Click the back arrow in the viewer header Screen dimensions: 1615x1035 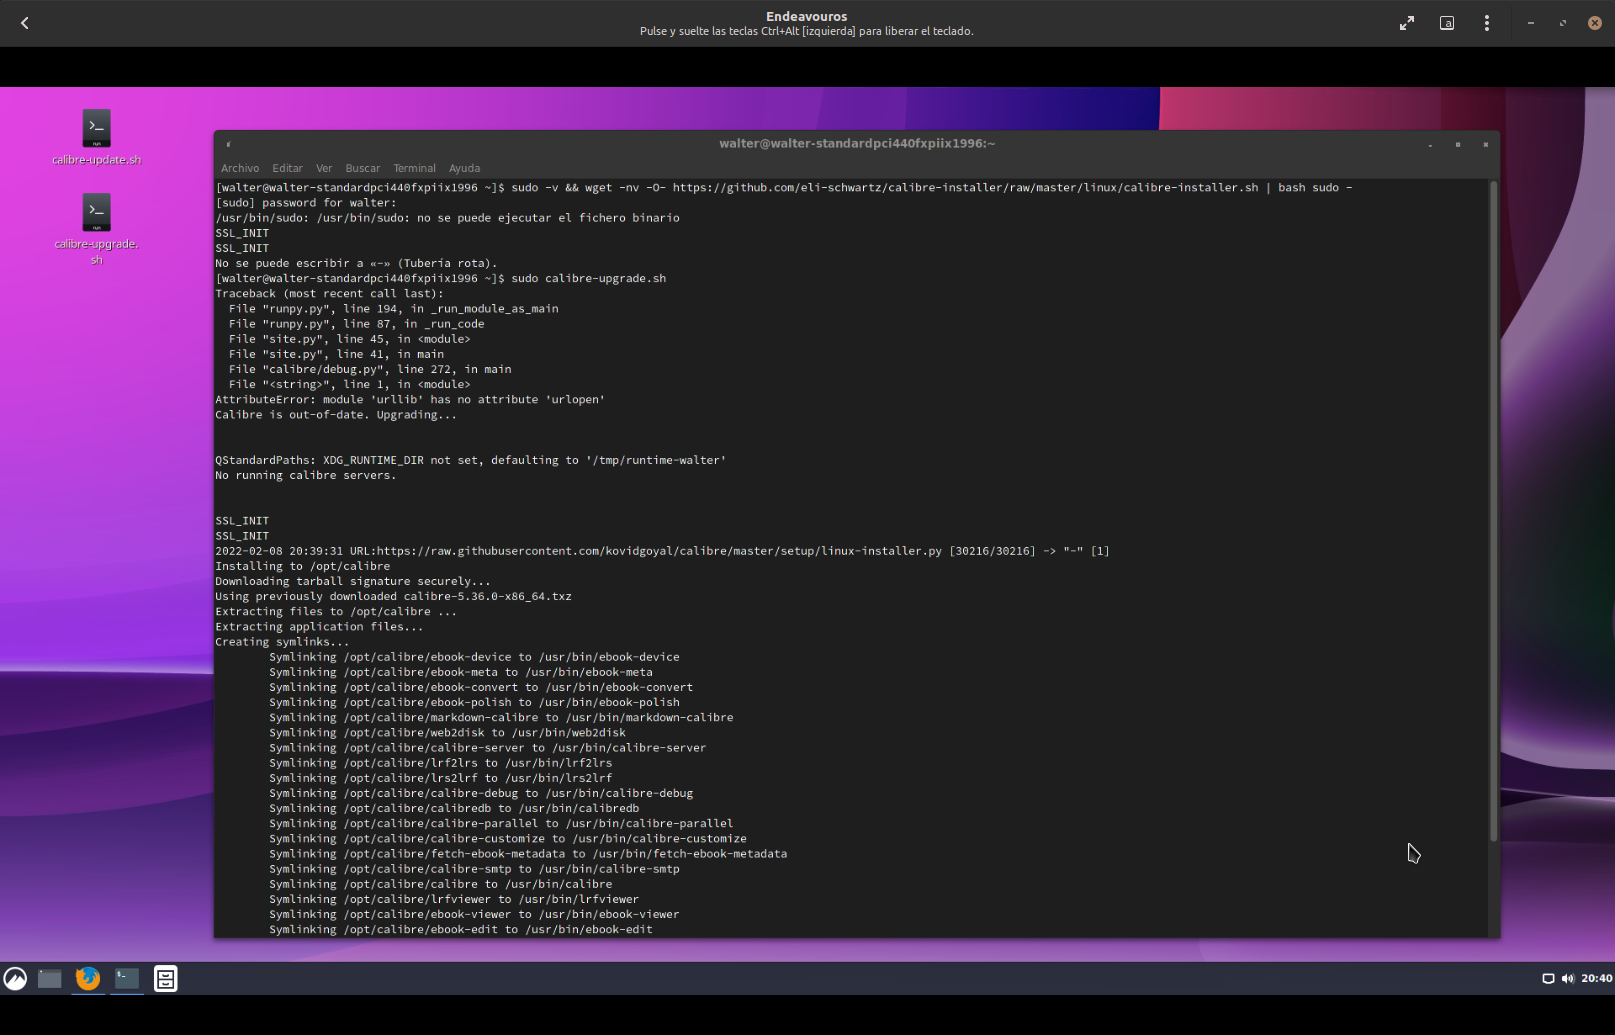(25, 23)
